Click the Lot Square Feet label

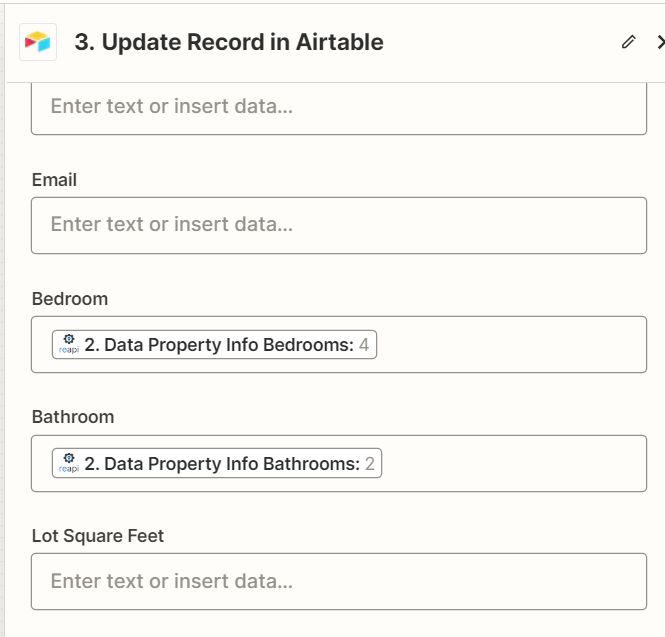pyautogui.click(x=98, y=536)
